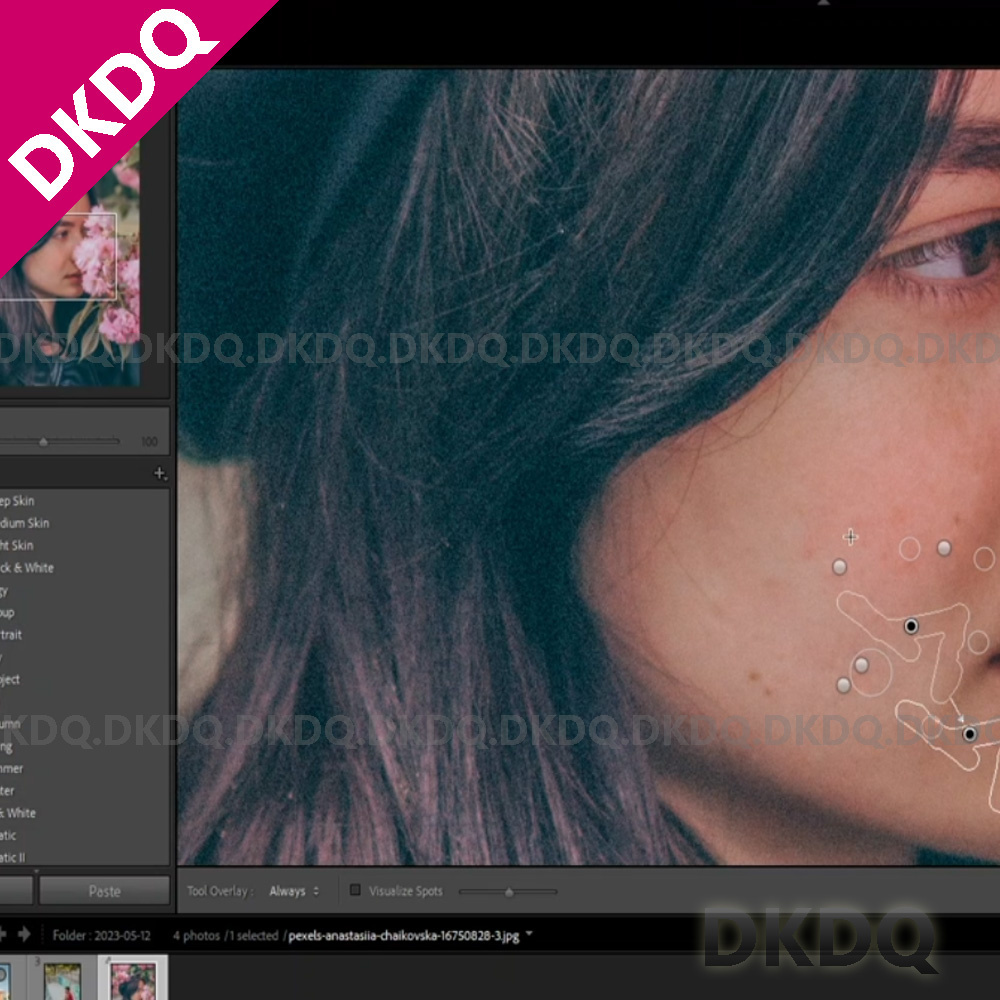
Task: Expand the filename dropdown arrow in filmstrip
Action: [529, 935]
